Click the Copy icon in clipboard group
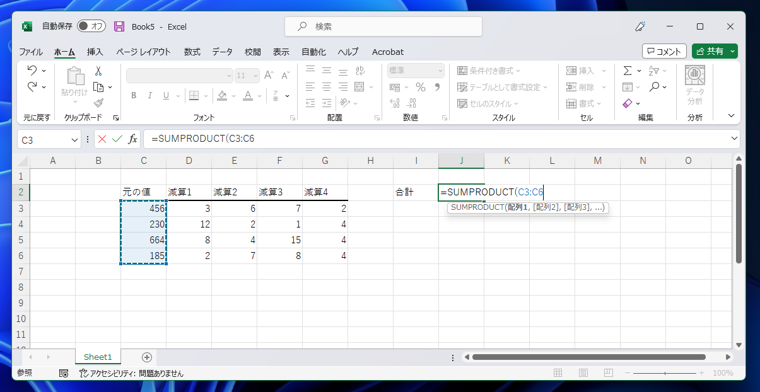 click(x=98, y=87)
